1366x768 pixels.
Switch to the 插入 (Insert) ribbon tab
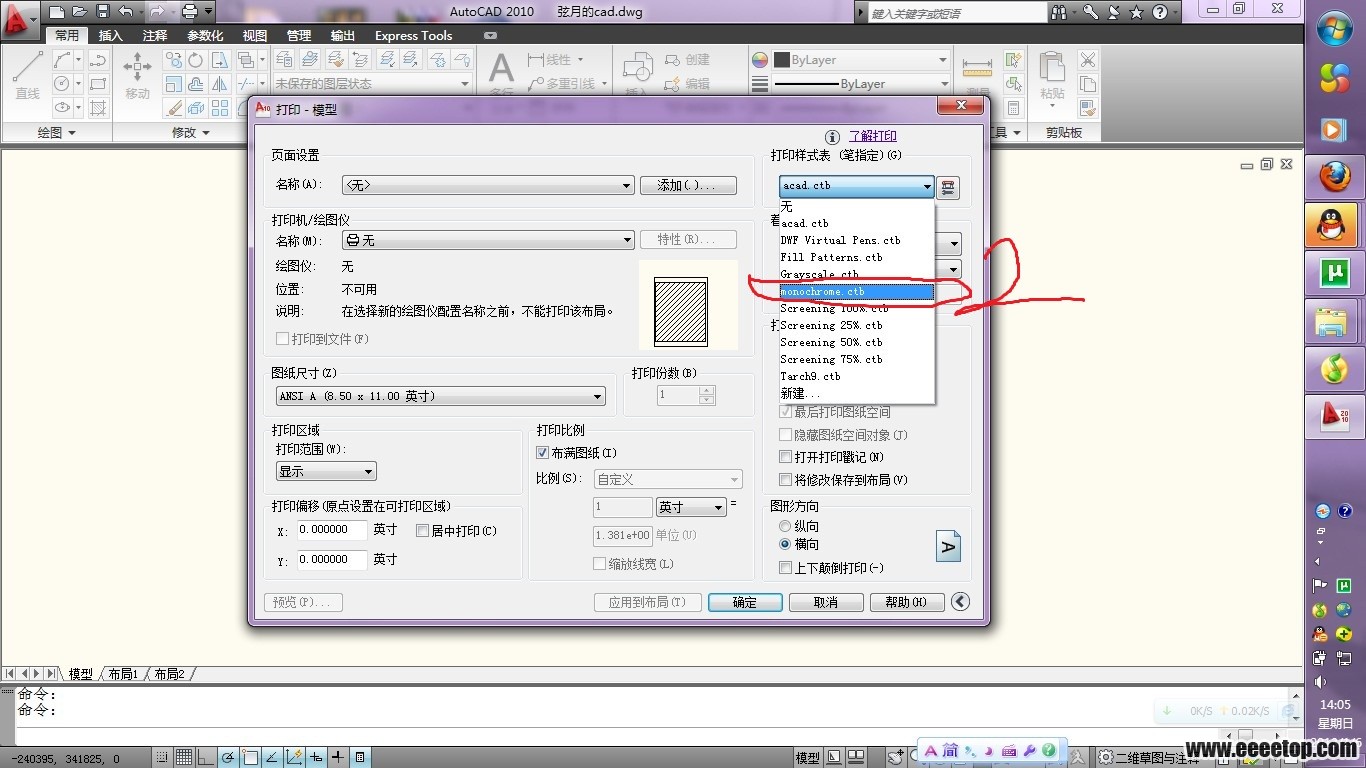(x=110, y=35)
